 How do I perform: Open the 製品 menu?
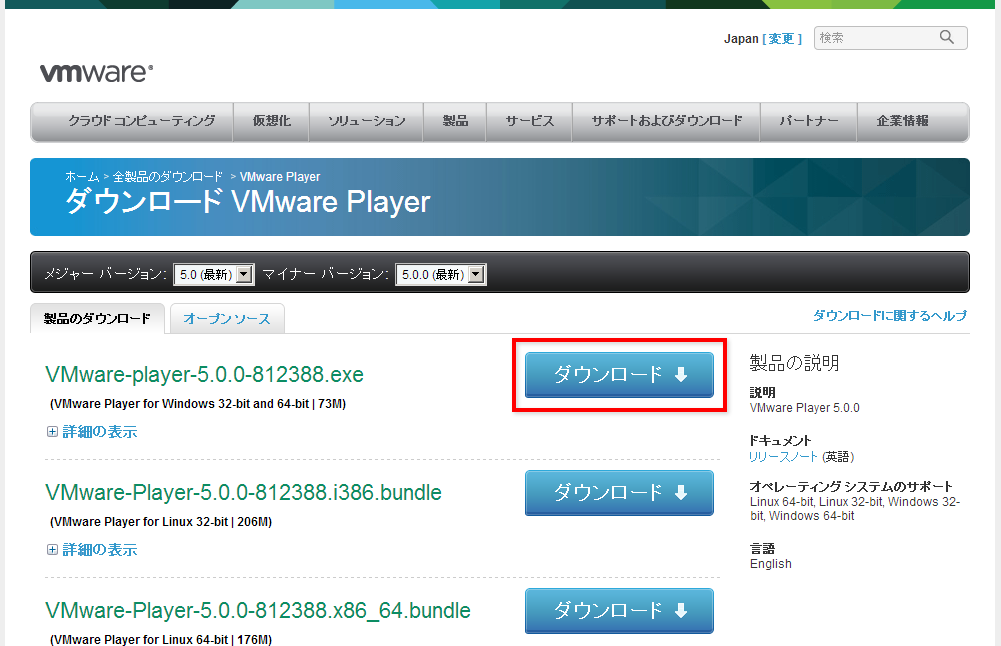tap(455, 121)
